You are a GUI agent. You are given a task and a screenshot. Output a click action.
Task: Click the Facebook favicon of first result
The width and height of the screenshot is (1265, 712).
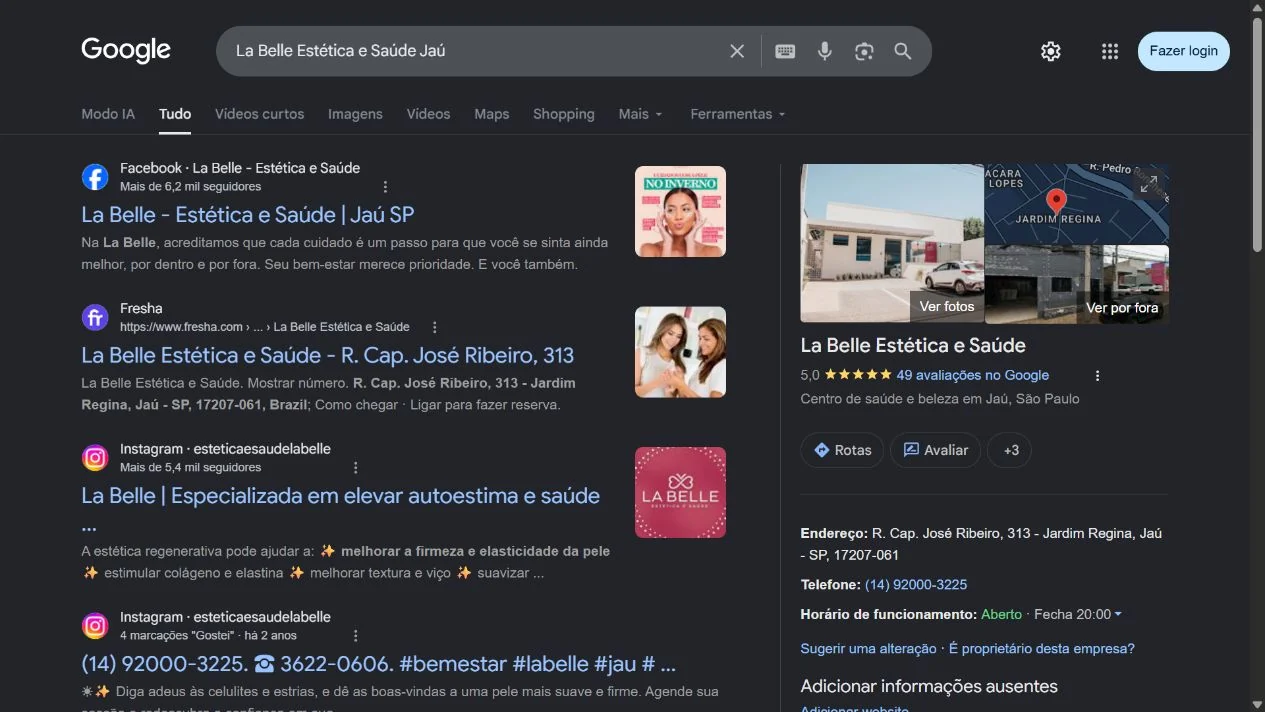point(95,177)
